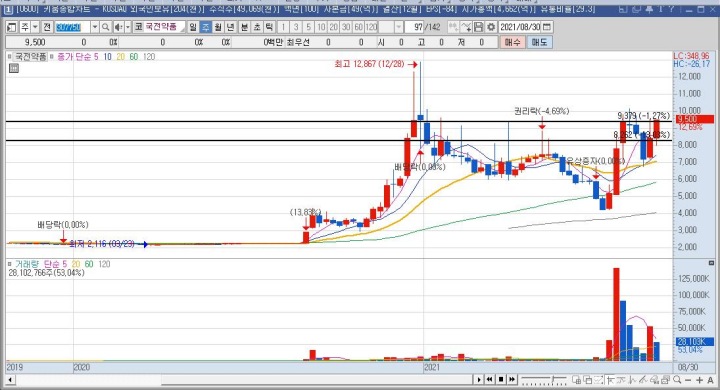Select the 1 interval tab
720x390 pixels.
coord(283,27)
